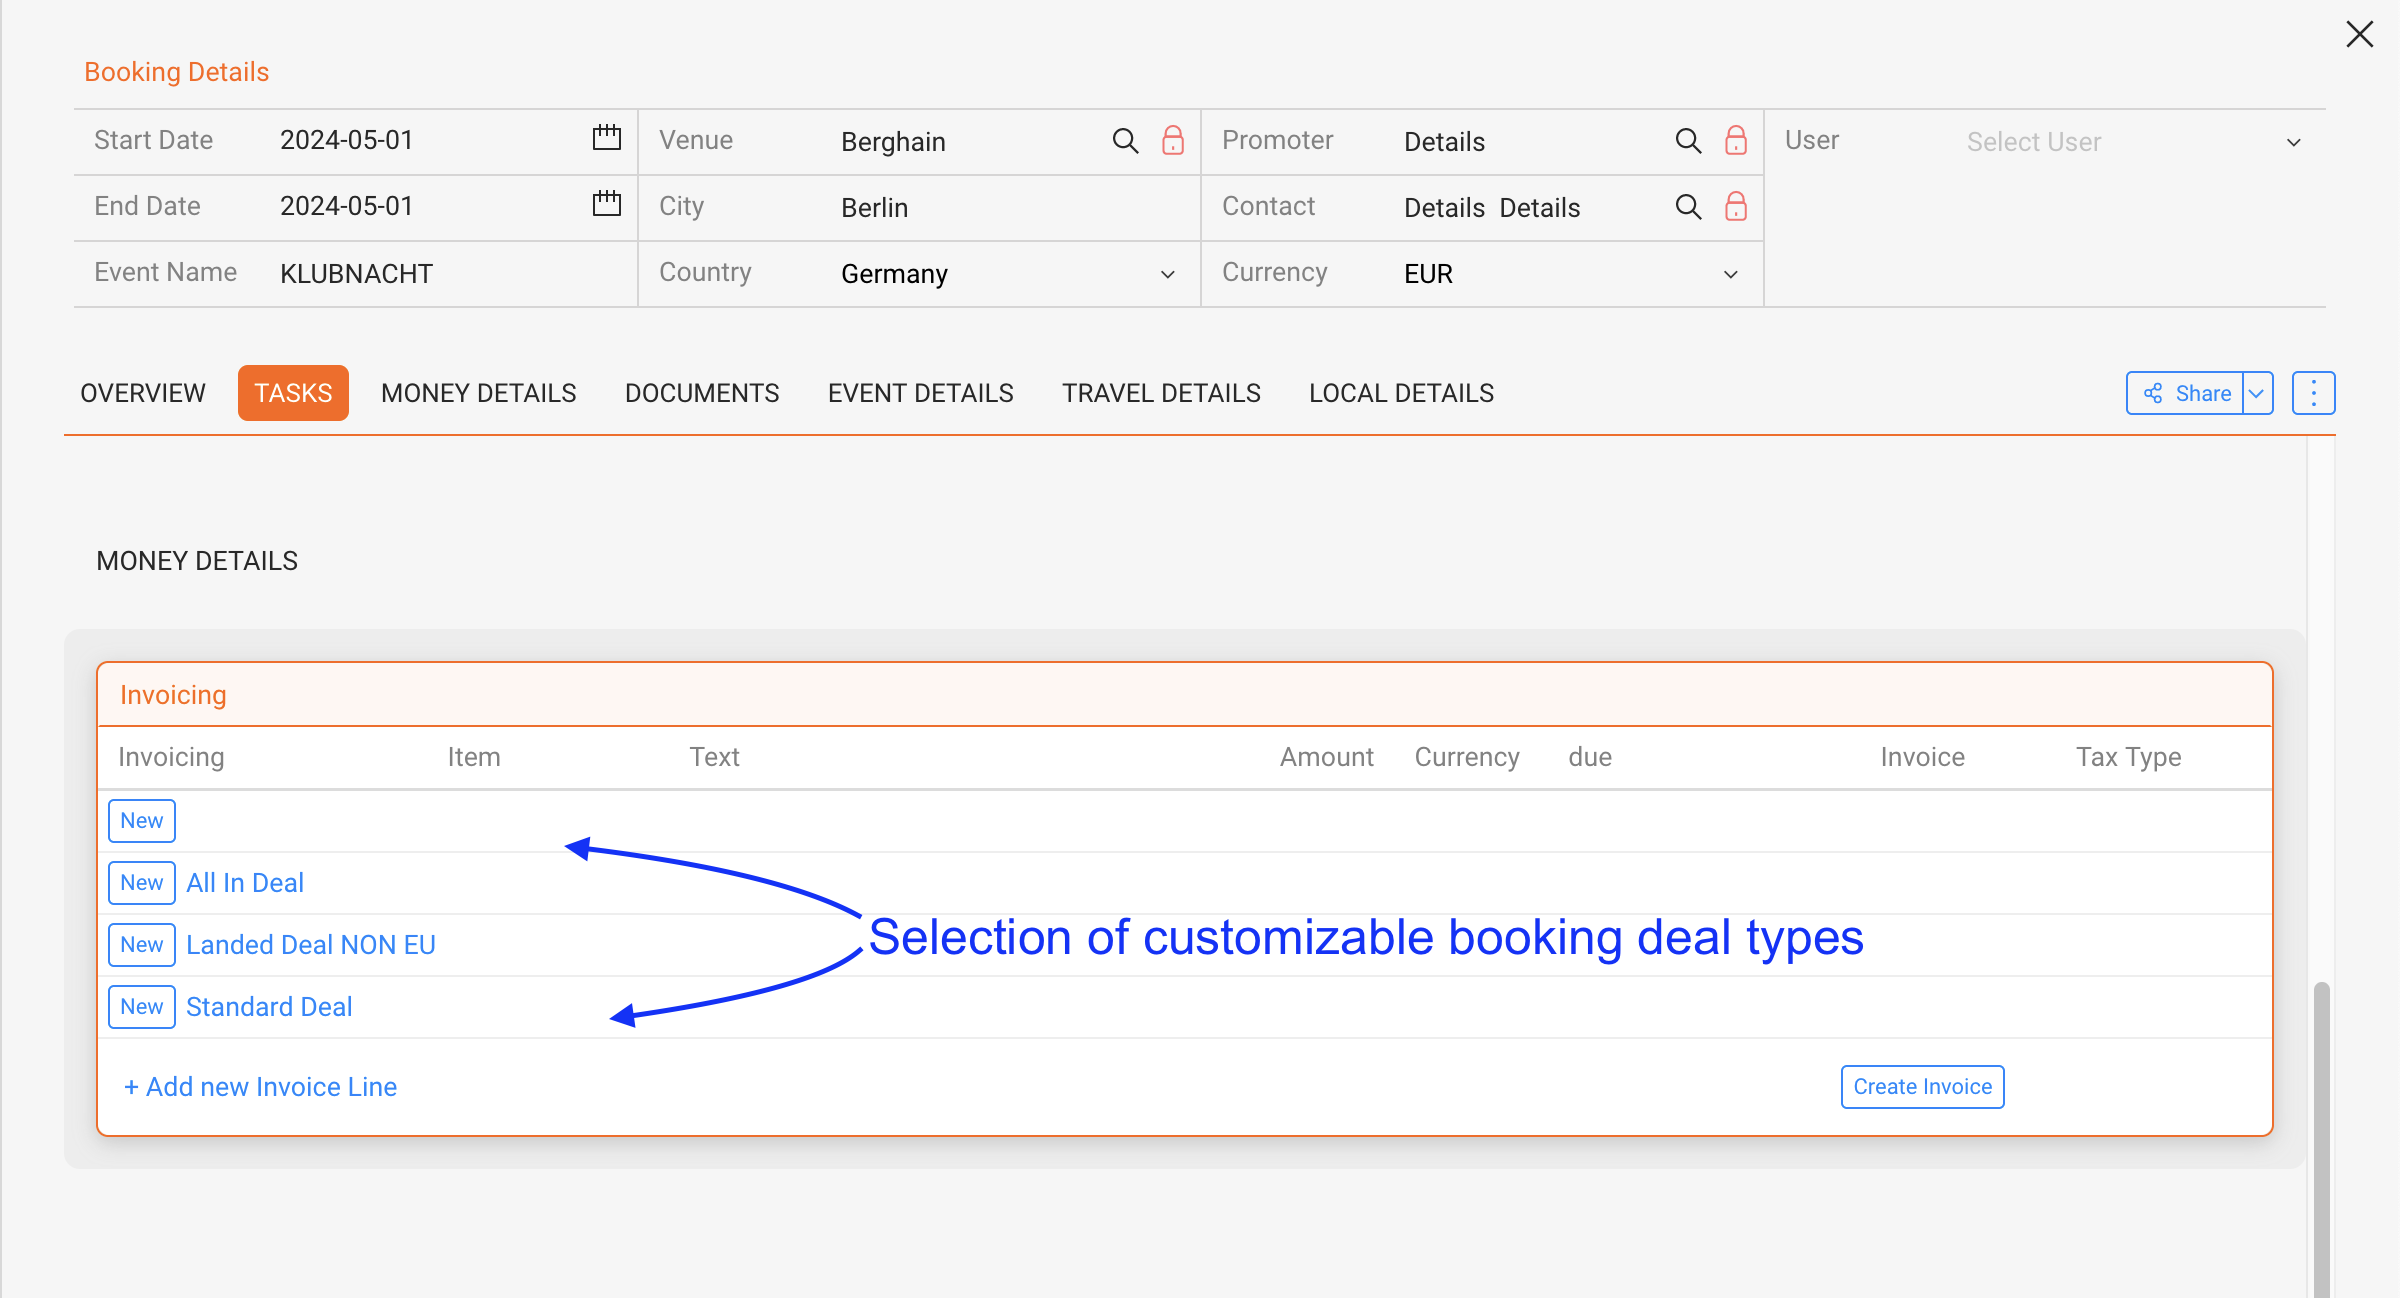Screen dimensions: 2400x1298
Task: Search for a Venue using magnifier
Action: [1125, 141]
